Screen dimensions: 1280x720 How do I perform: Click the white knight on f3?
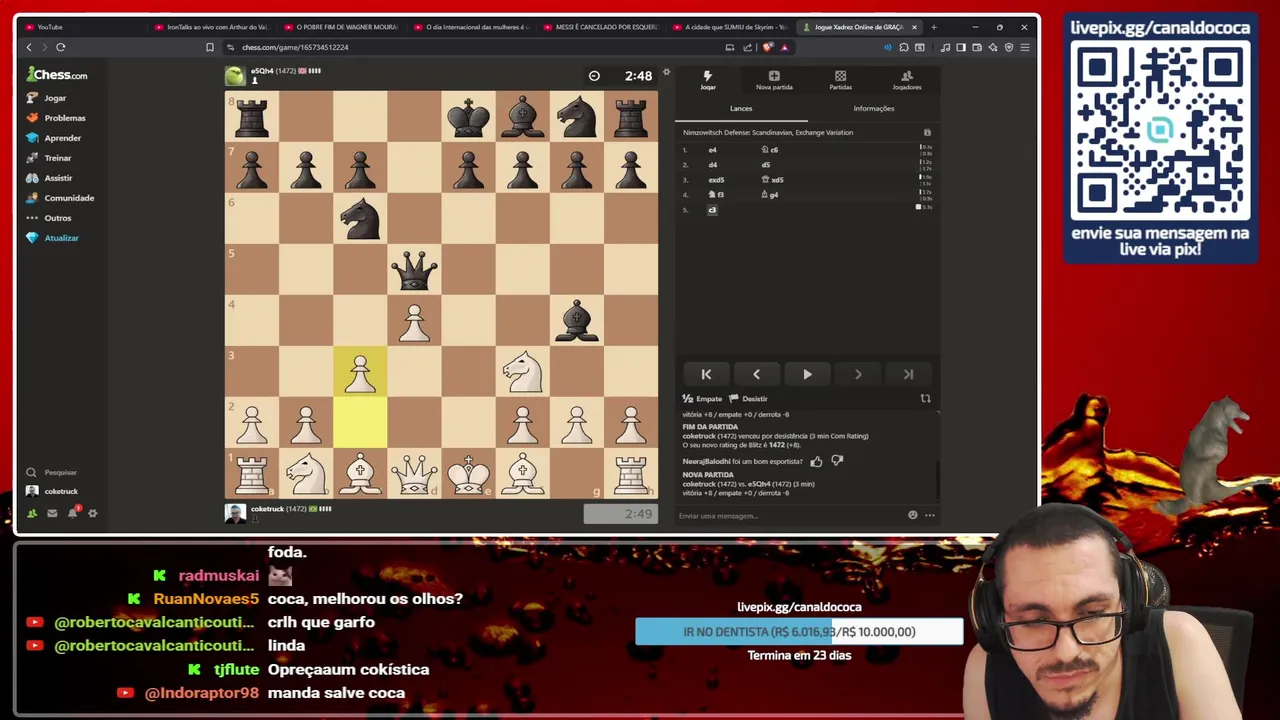coord(522,372)
